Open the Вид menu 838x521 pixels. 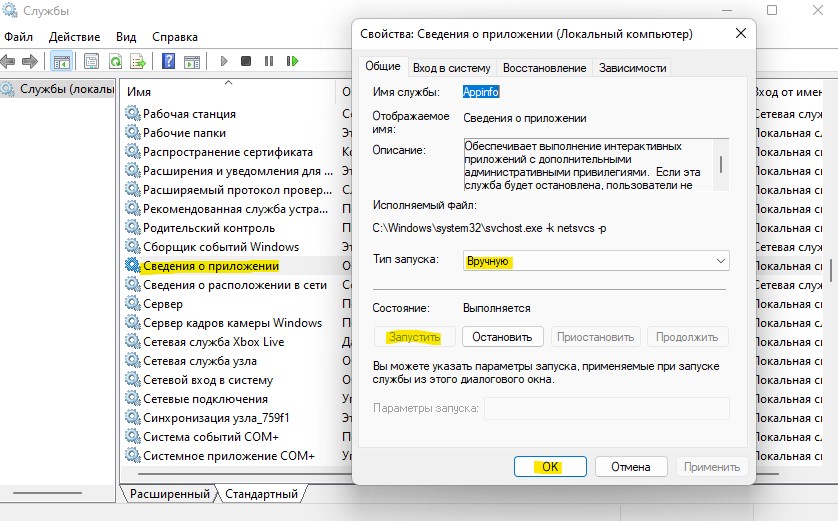[126, 37]
